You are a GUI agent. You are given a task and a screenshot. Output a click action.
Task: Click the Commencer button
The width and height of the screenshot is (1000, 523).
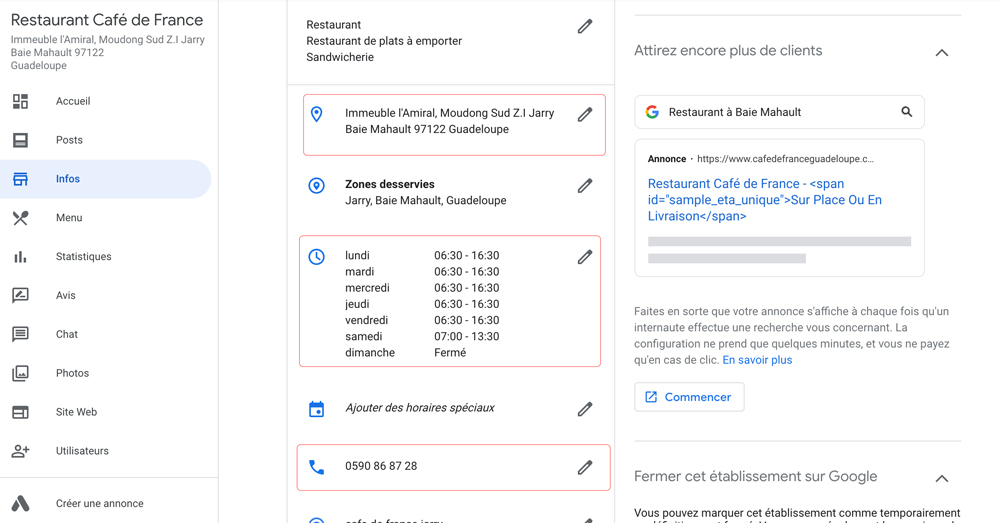689,397
